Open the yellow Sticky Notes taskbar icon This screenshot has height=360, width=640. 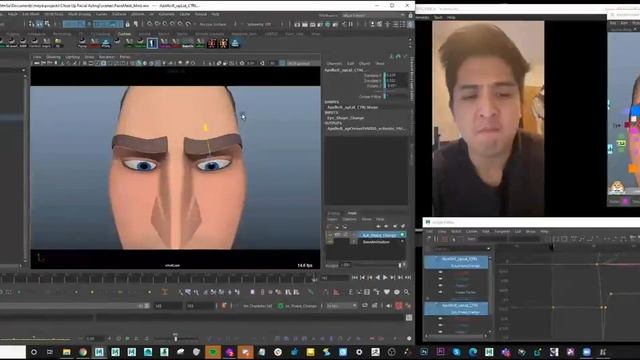pos(310,352)
